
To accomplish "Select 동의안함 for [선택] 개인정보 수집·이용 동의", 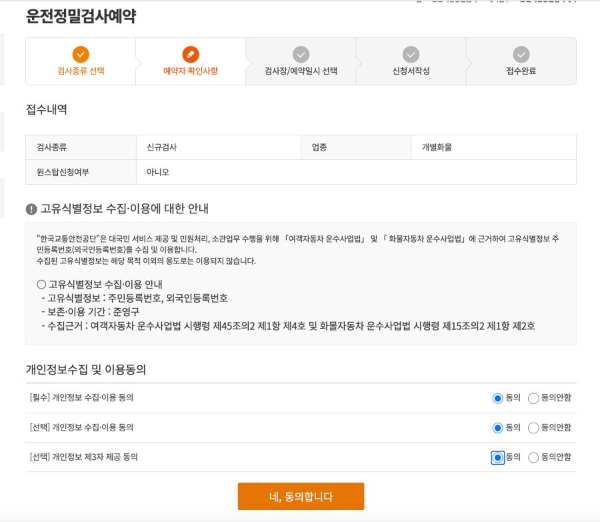I will point(533,428).
